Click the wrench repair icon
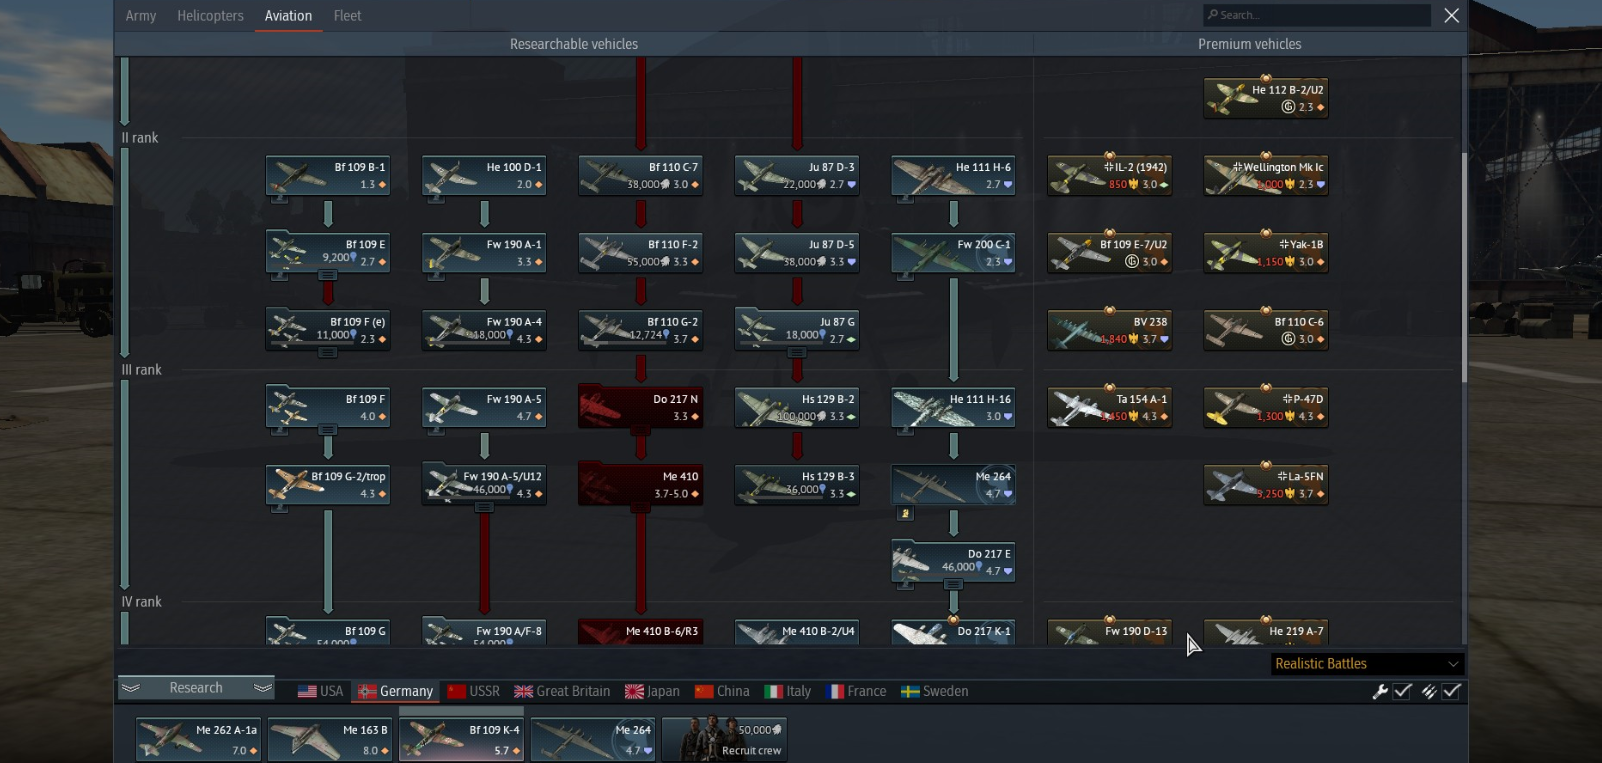This screenshot has width=1602, height=763. [1380, 691]
